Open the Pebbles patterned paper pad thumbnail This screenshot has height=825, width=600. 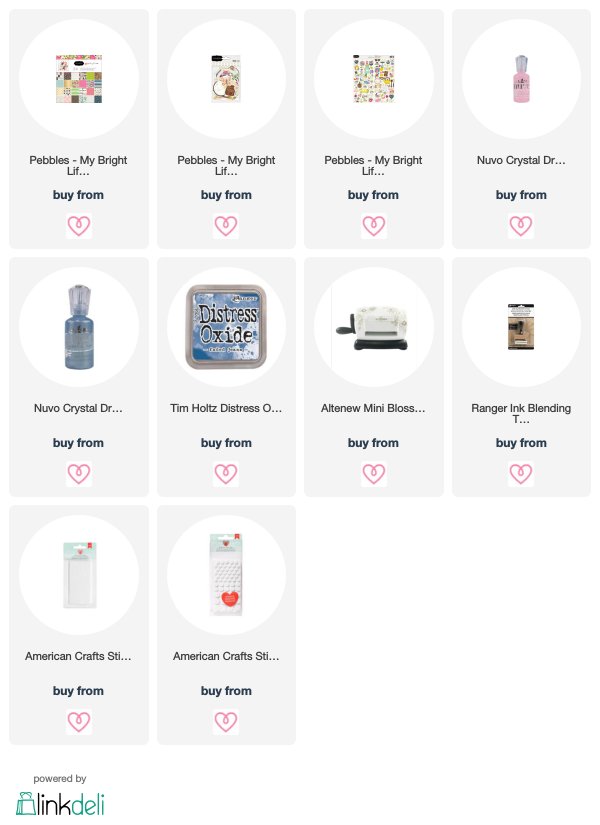(79, 79)
